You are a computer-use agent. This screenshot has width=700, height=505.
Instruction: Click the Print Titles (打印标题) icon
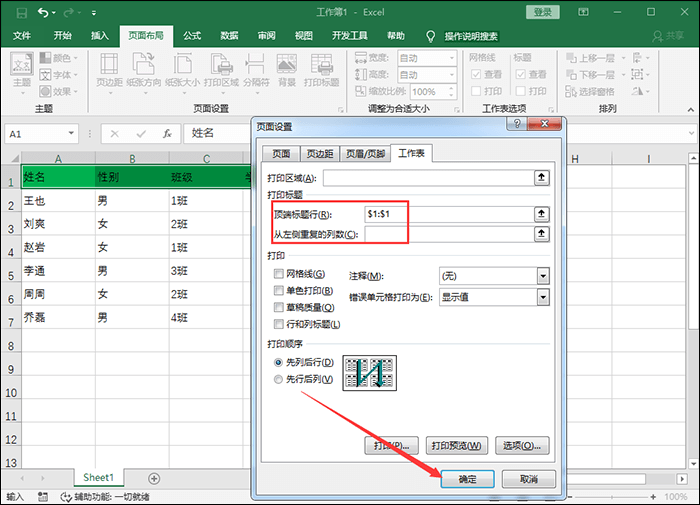(x=321, y=64)
